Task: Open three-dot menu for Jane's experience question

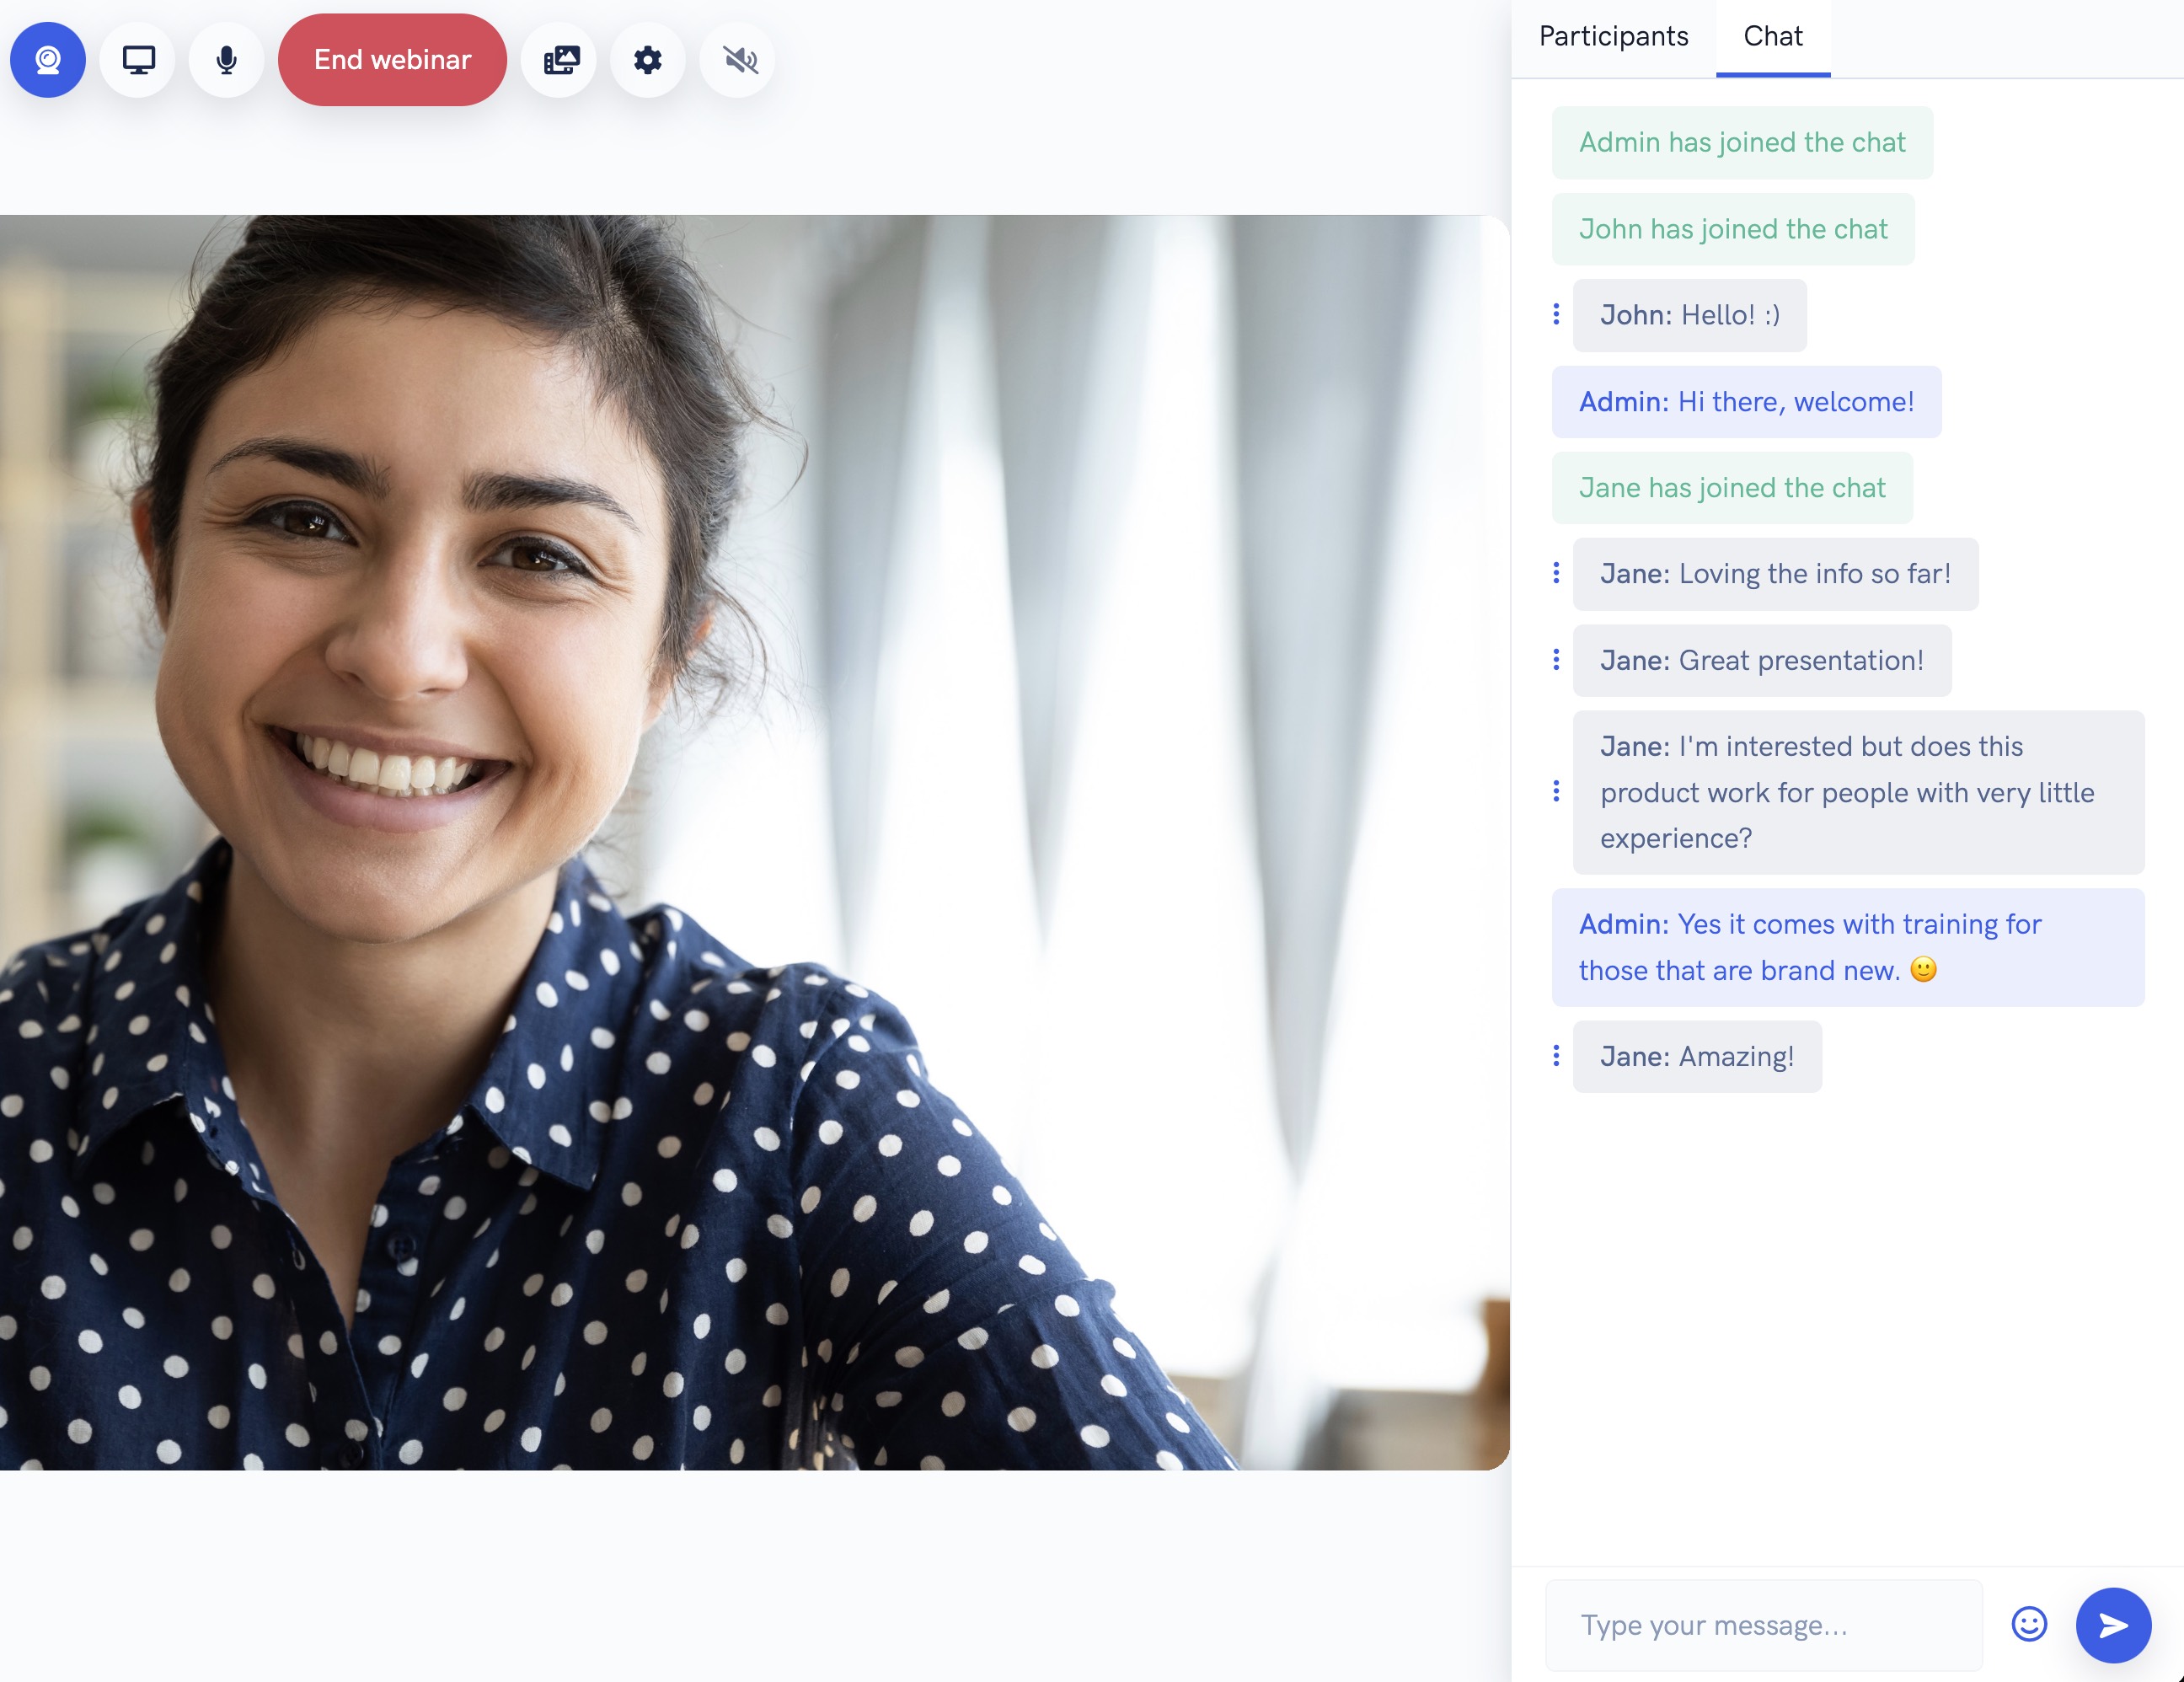Action: click(1556, 792)
